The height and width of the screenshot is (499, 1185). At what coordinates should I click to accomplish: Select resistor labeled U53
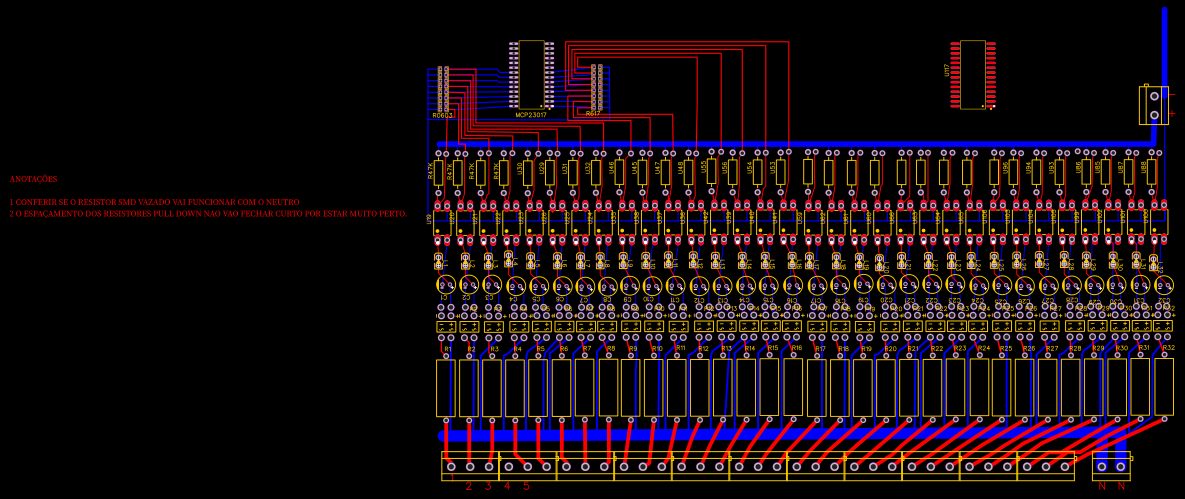(x=781, y=172)
